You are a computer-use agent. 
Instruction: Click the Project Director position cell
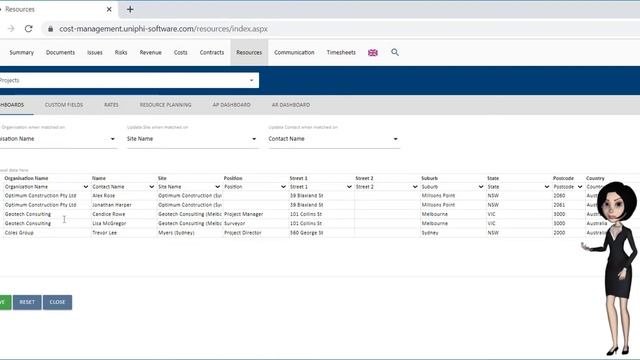coord(255,233)
